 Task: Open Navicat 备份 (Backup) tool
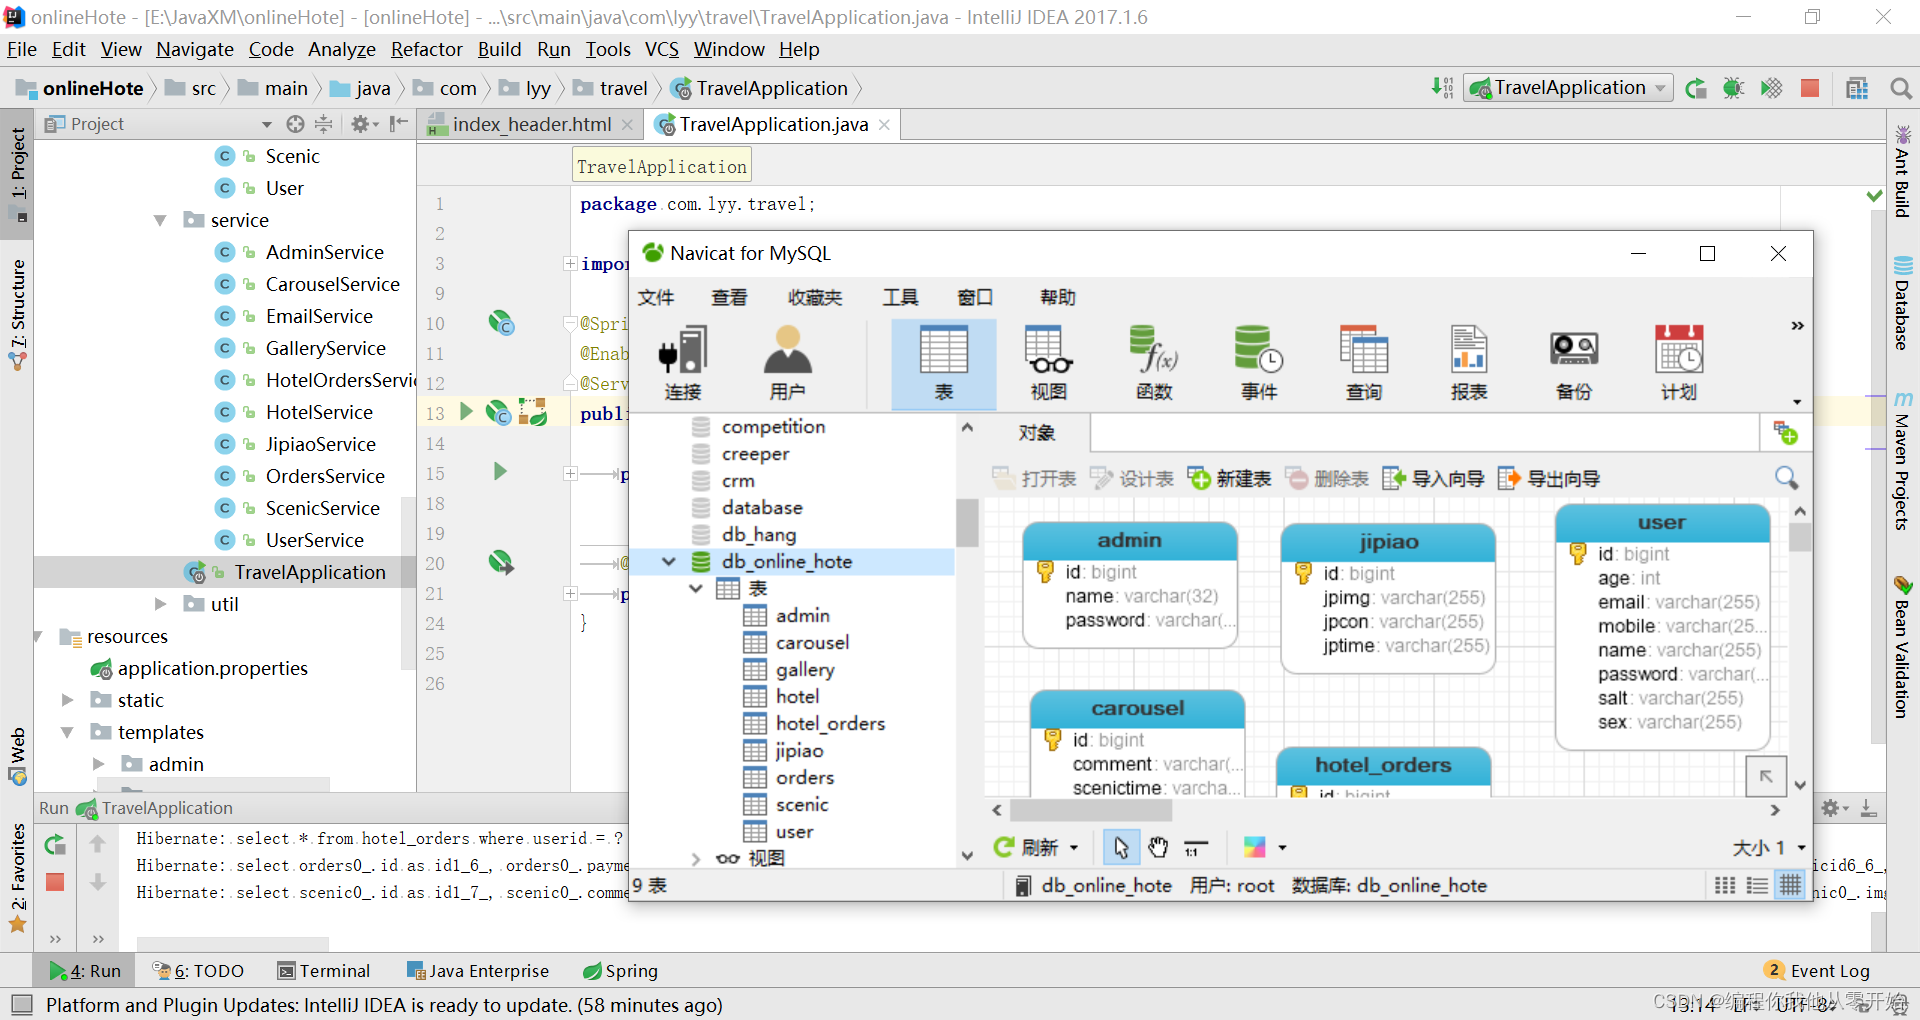[1574, 363]
